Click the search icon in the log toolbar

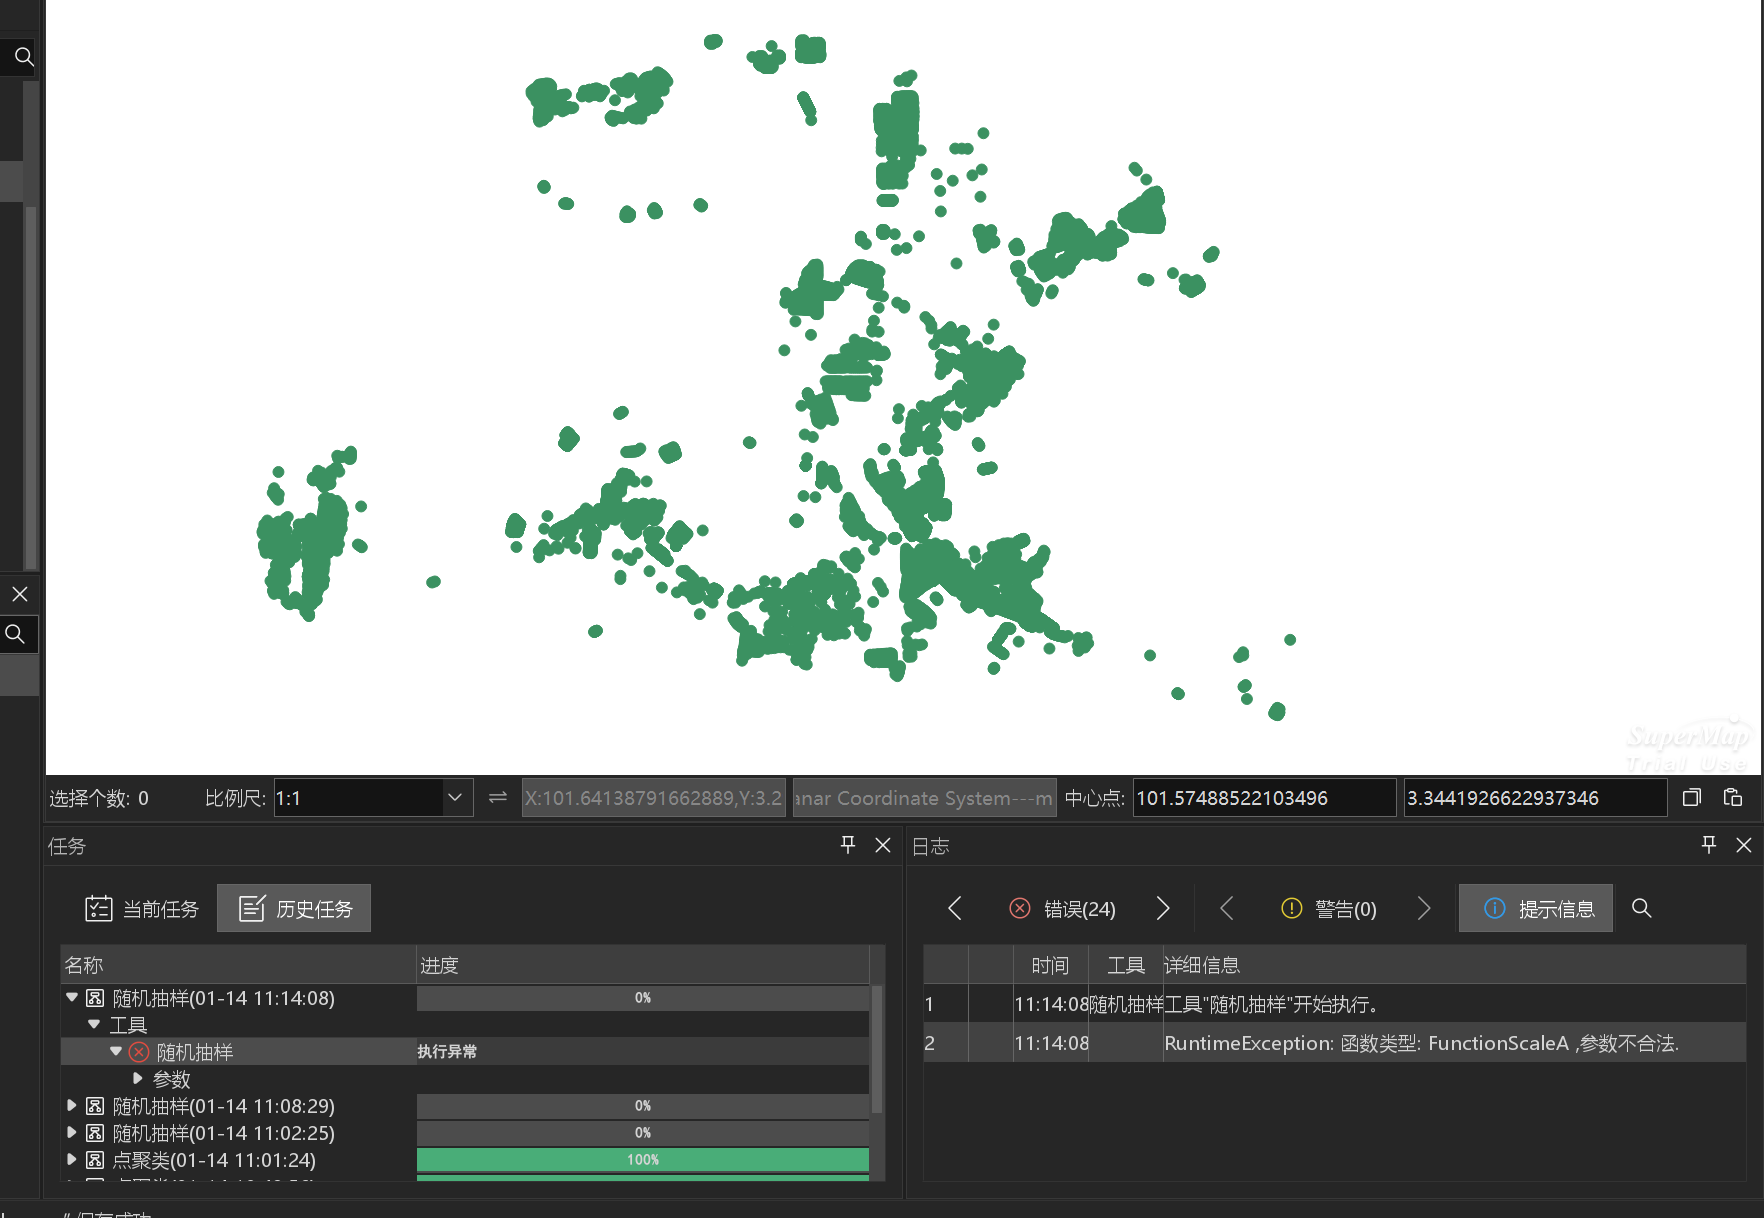click(1641, 908)
